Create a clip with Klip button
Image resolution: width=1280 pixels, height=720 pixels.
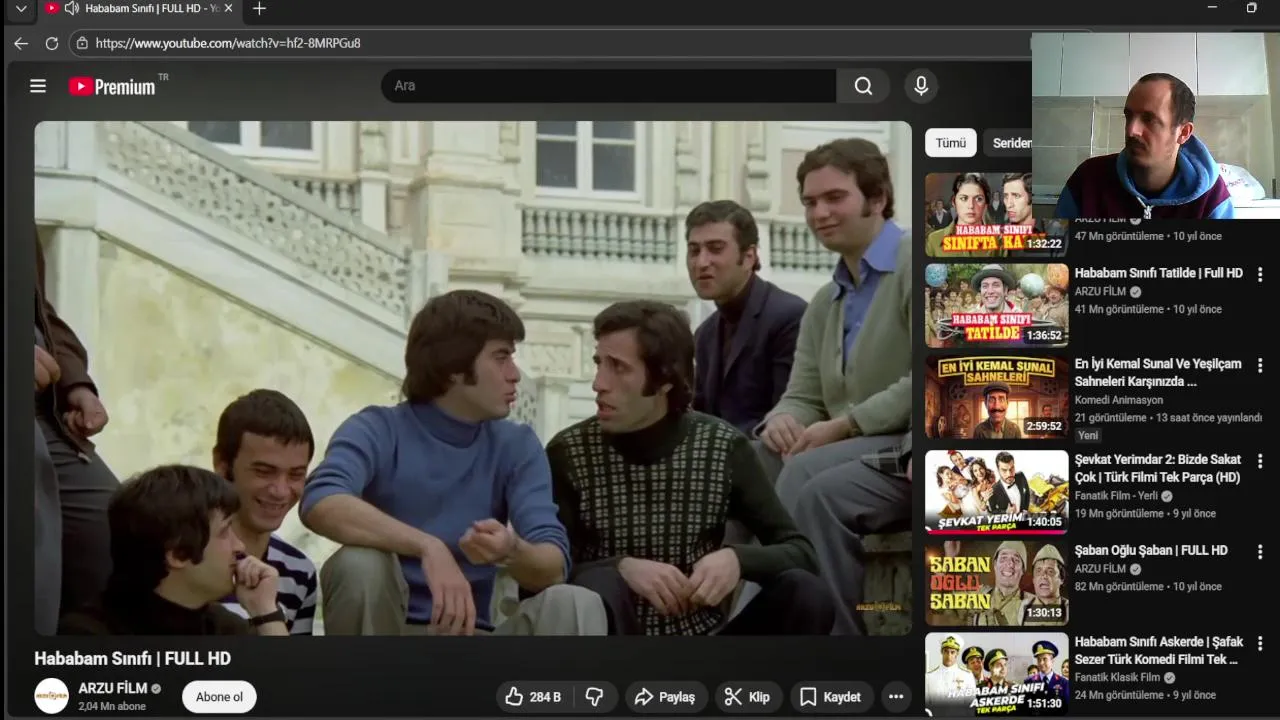(747, 697)
